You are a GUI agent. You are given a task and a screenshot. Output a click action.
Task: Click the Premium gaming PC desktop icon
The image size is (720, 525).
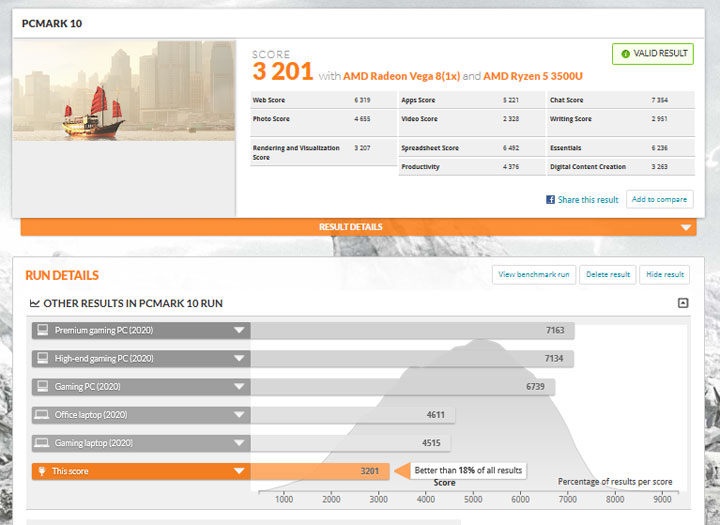[x=42, y=330]
